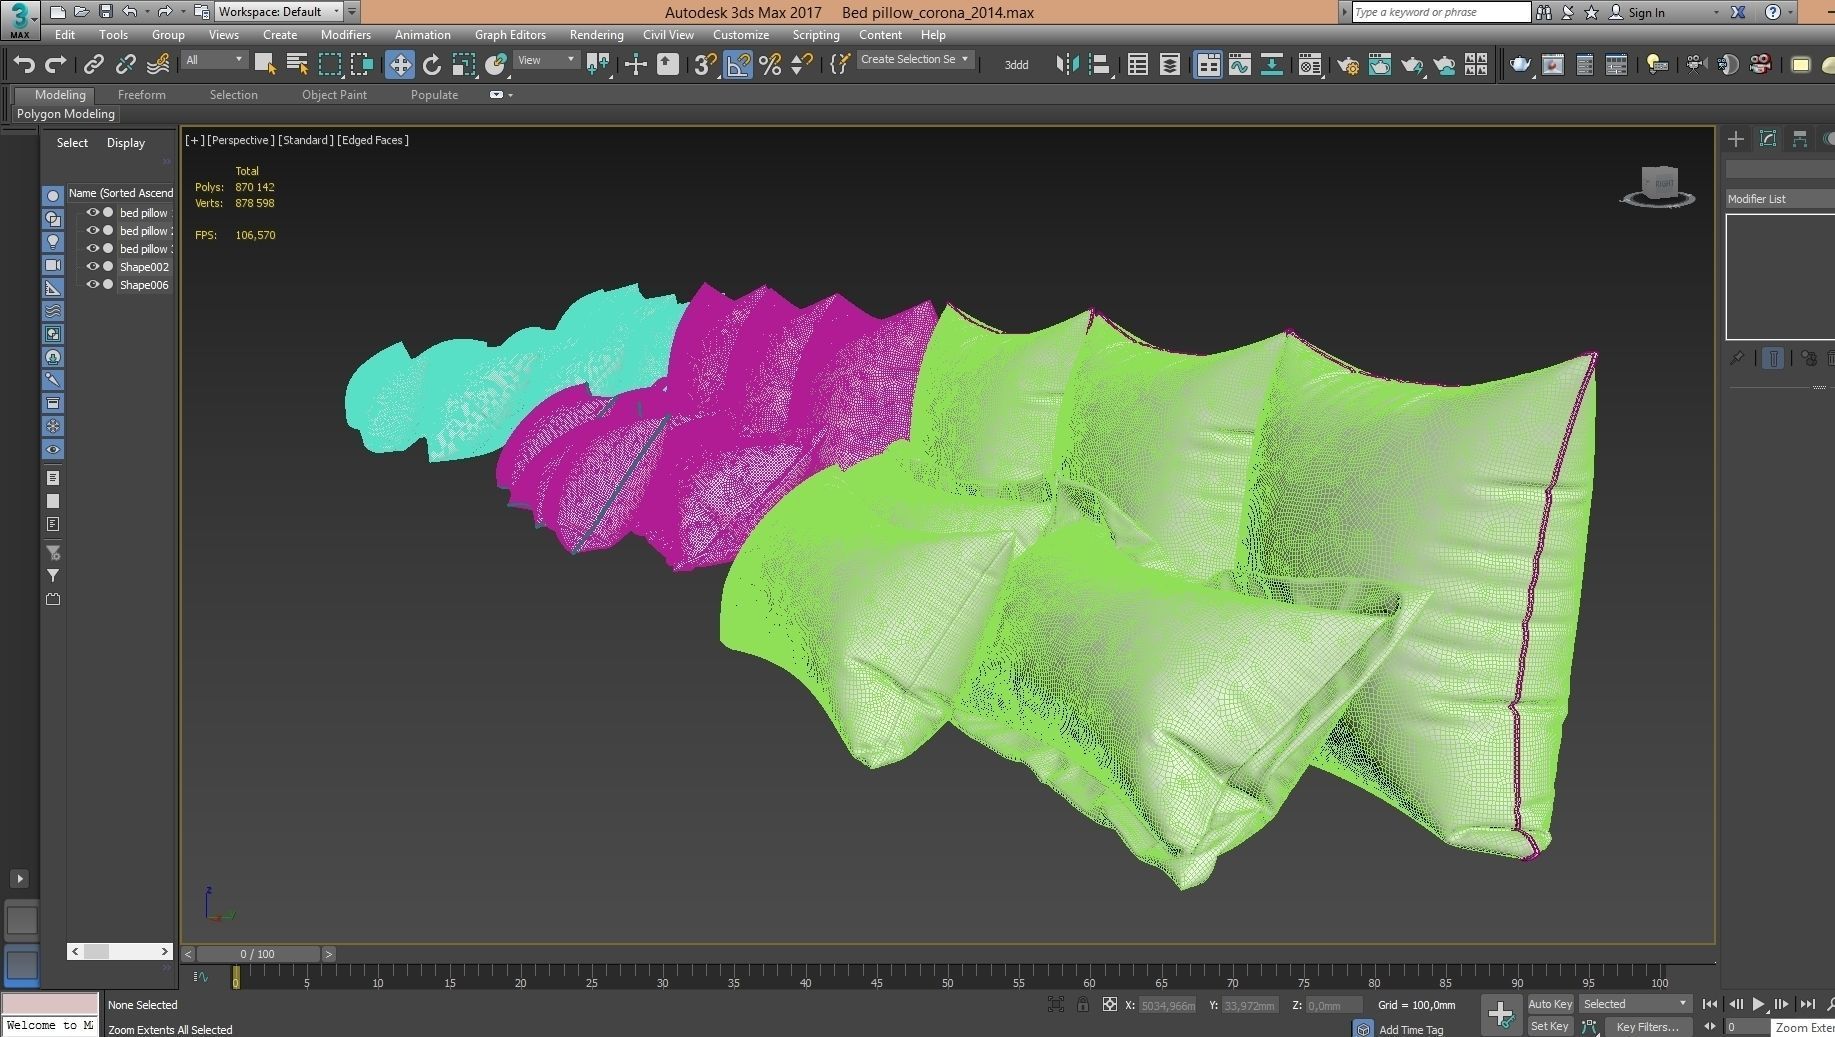1835x1037 pixels.
Task: Open the Select by Name dialog
Action: pyautogui.click(x=297, y=65)
